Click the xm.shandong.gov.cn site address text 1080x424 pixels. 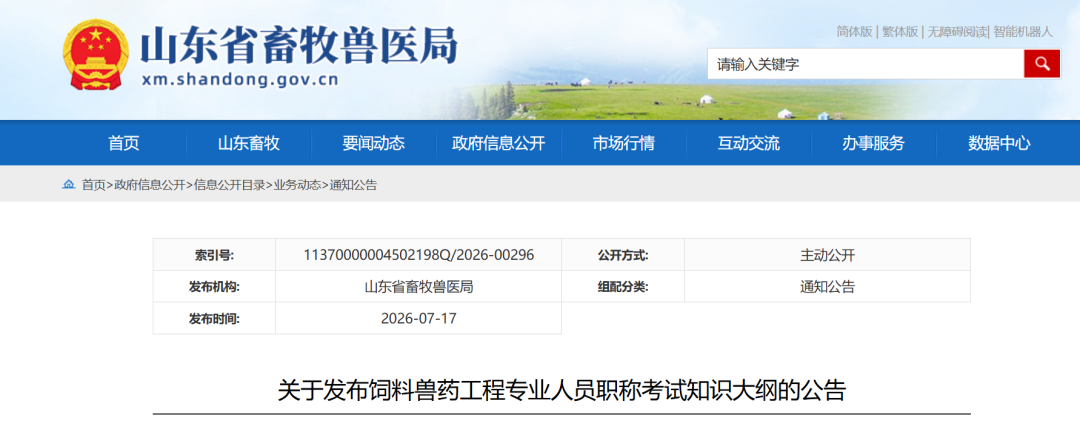(240, 80)
